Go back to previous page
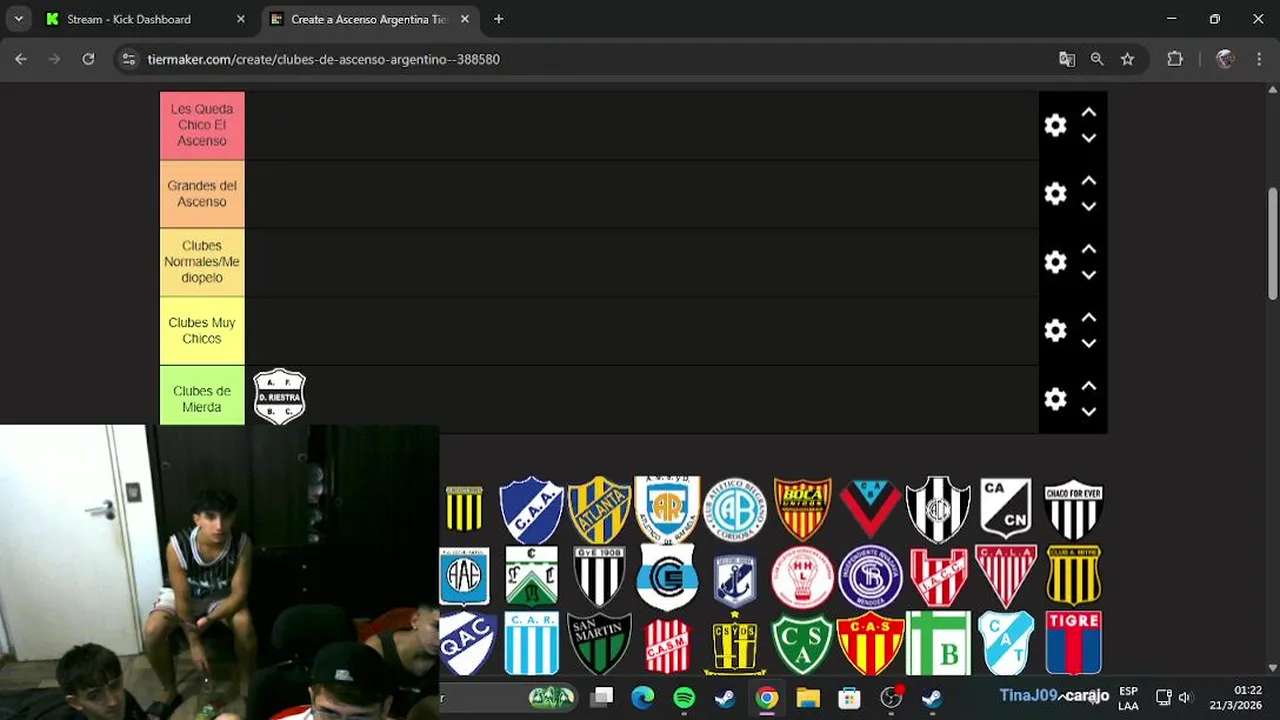This screenshot has width=1280, height=720. tap(21, 59)
